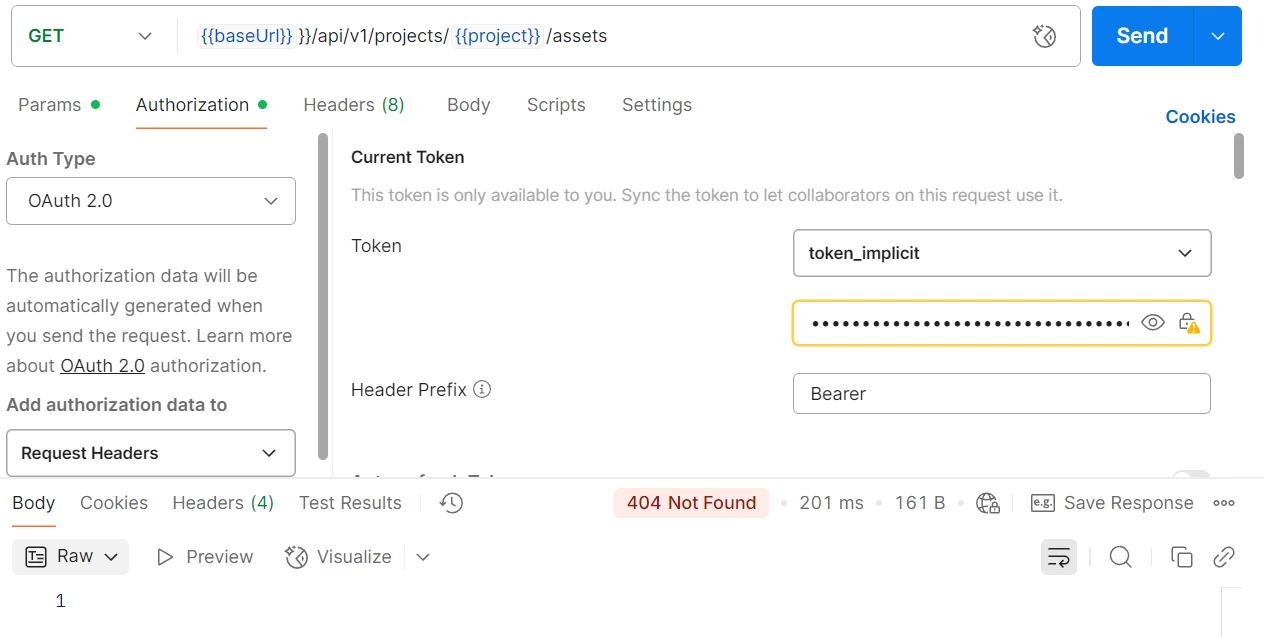Image resolution: width=1264 pixels, height=637 pixels.
Task: Switch to the Scripts tab
Action: coord(556,105)
